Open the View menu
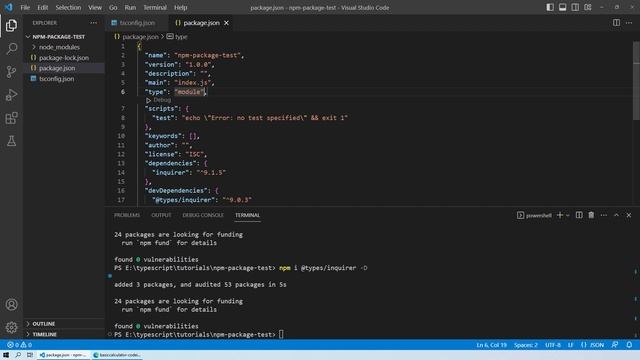The height and width of the screenshot is (360, 640). click(95, 7)
